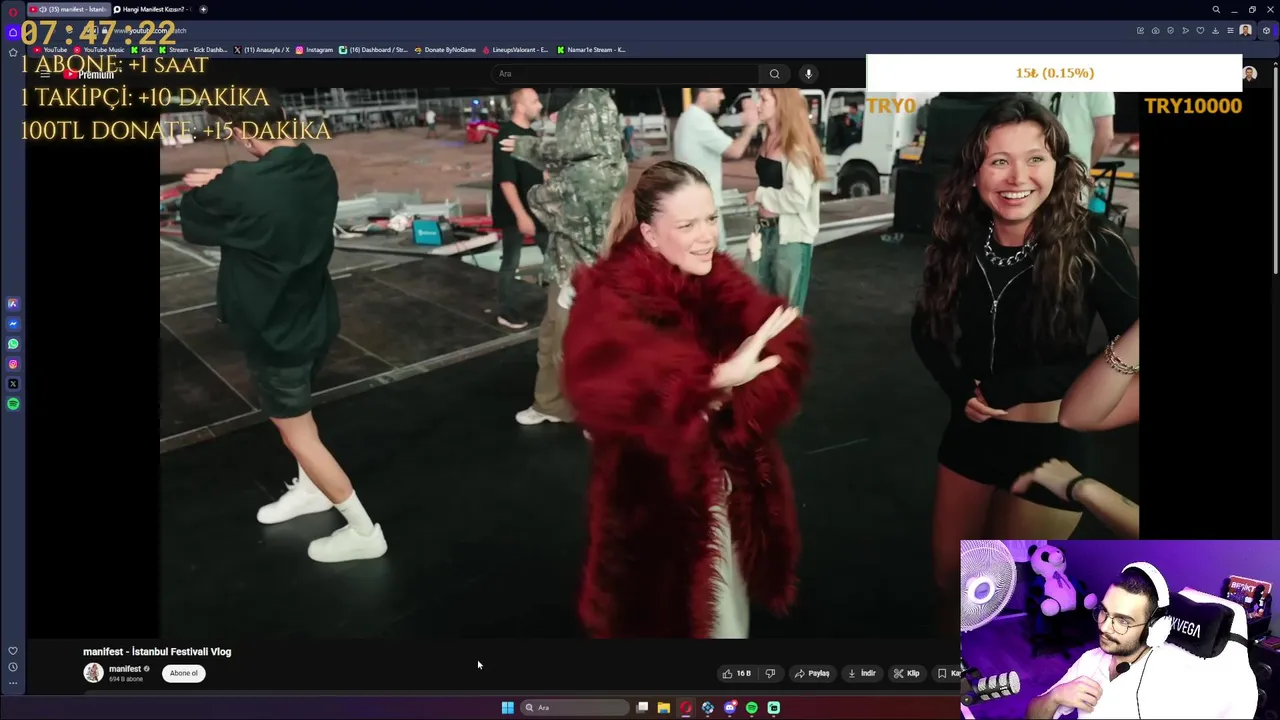Dislike the video with the thumbs-down button
Image resolution: width=1280 pixels, height=720 pixels.
pyautogui.click(x=770, y=673)
